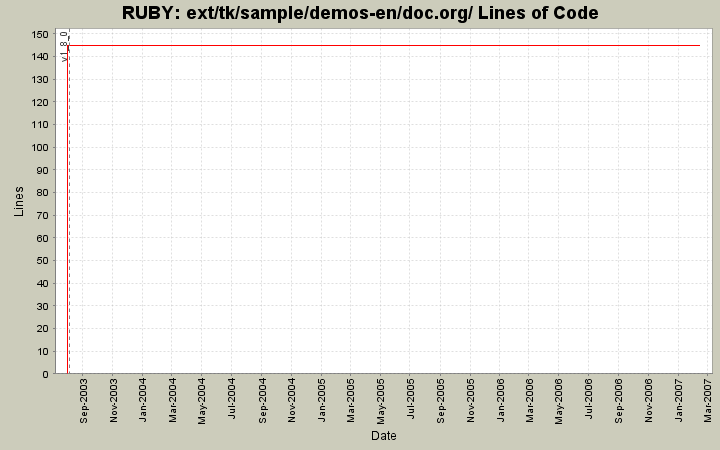Click the Mar-2006 date tick label
Image resolution: width=720 pixels, height=450 pixels.
529,401
